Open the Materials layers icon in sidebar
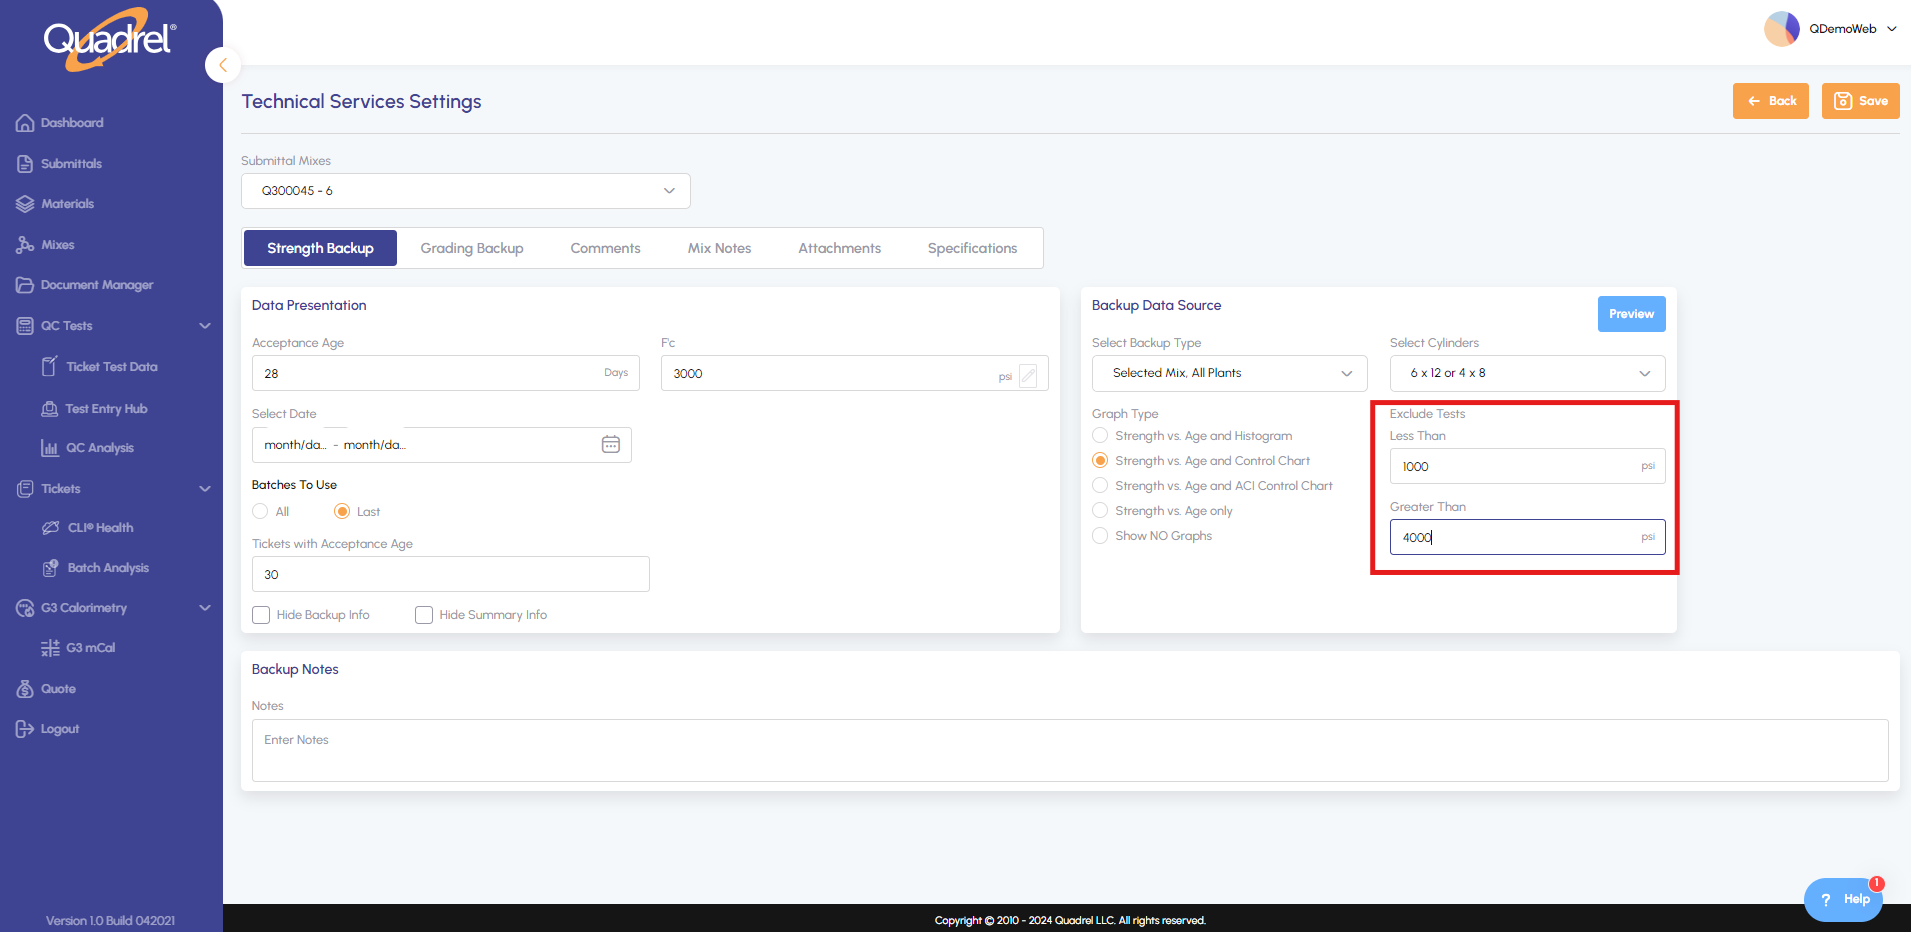The width and height of the screenshot is (1911, 932). coord(25,204)
